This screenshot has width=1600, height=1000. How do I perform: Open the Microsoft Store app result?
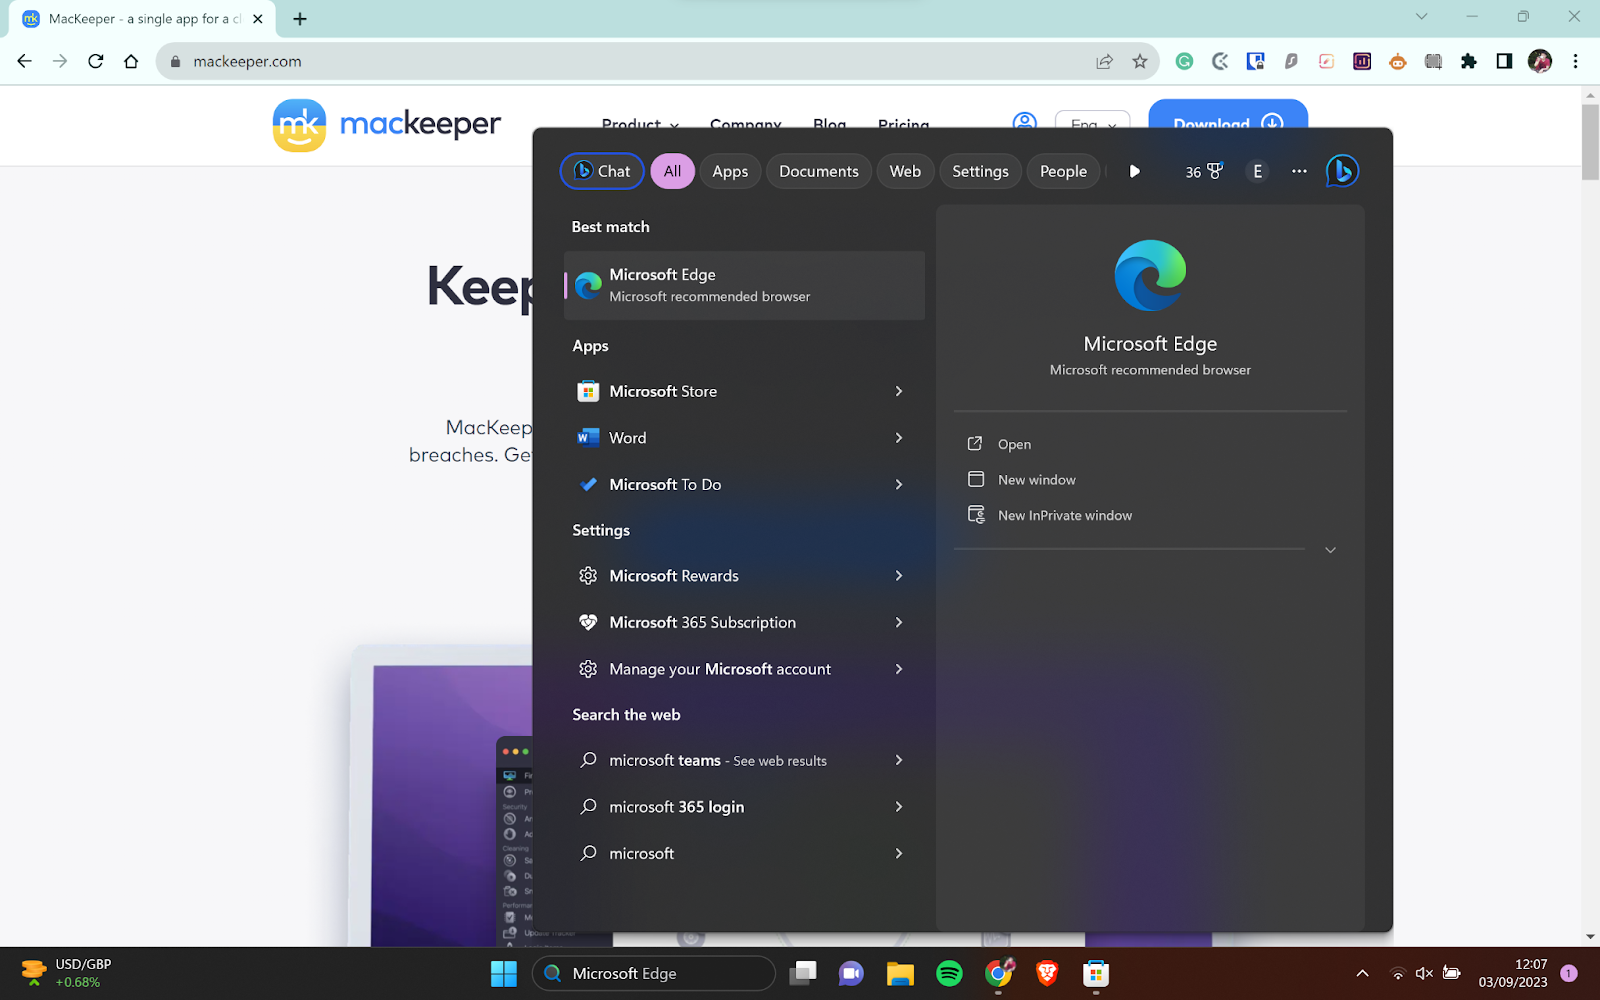(x=744, y=391)
